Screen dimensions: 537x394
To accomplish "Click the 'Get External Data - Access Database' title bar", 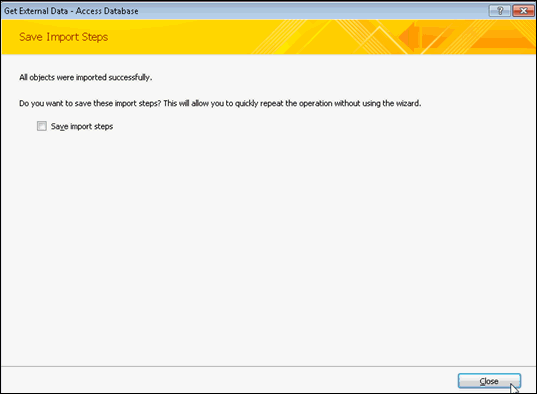I will coord(240,11).
